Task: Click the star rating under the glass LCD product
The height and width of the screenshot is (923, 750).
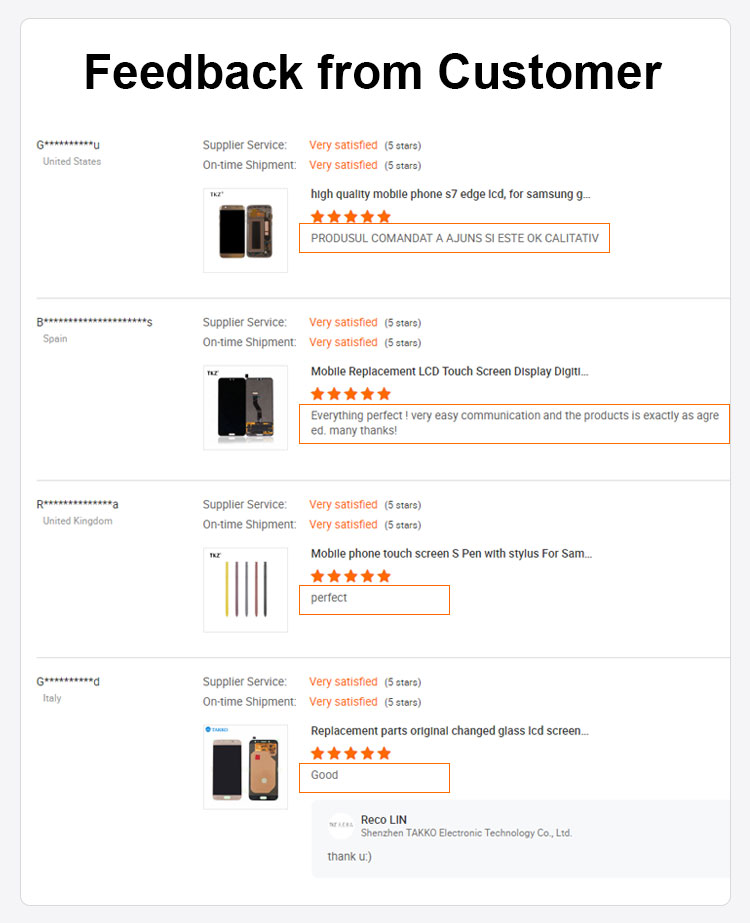Action: pos(350,753)
